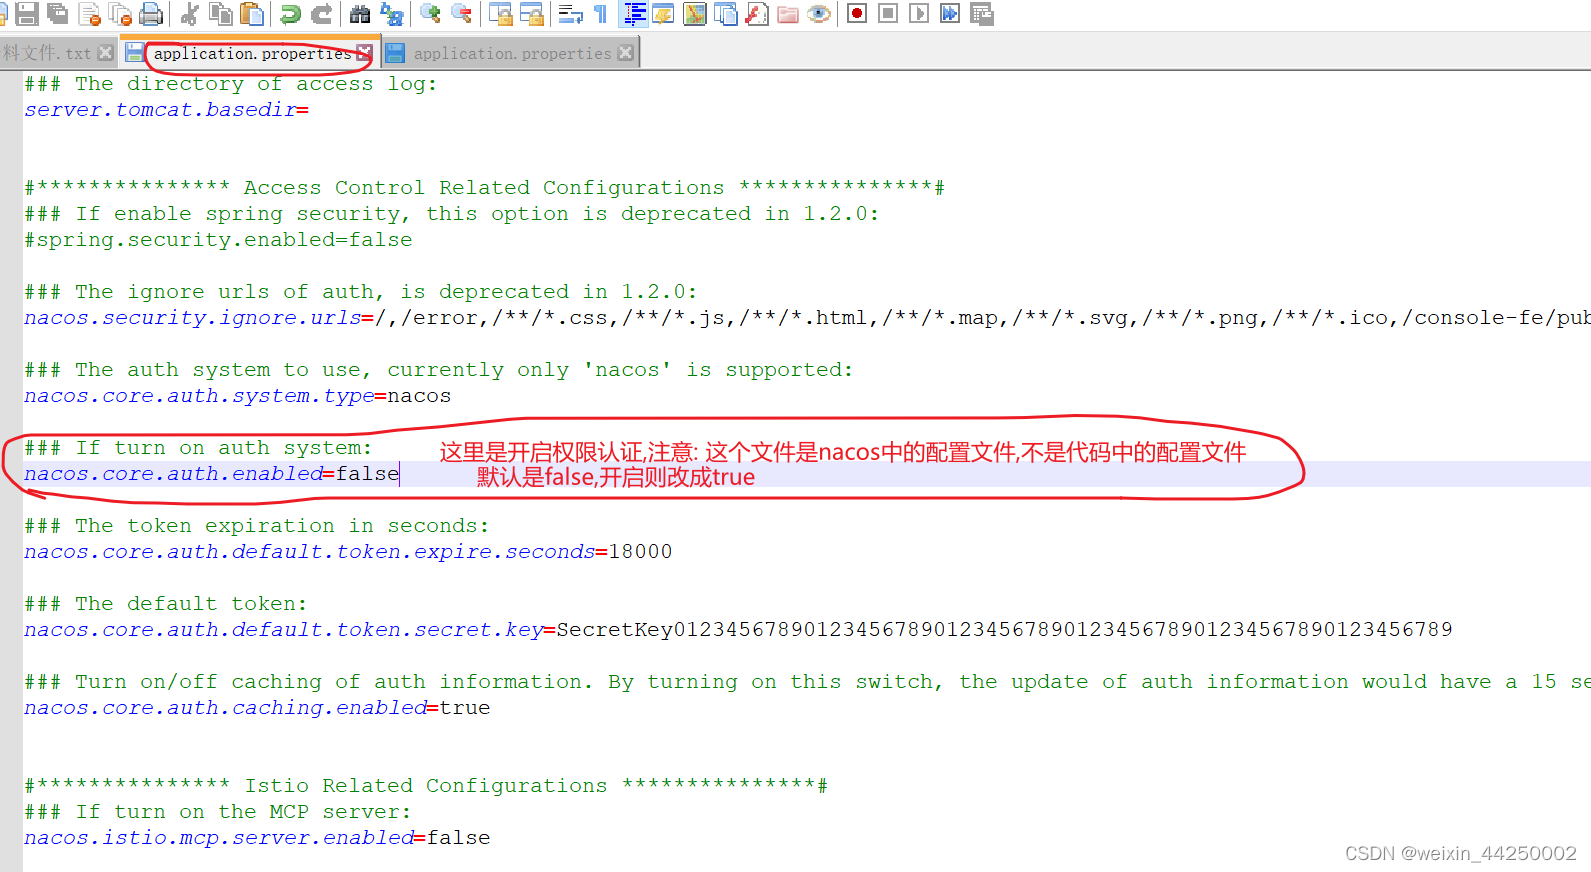
Task: Toggle synchronized vertical scrolling
Action: [x=500, y=14]
